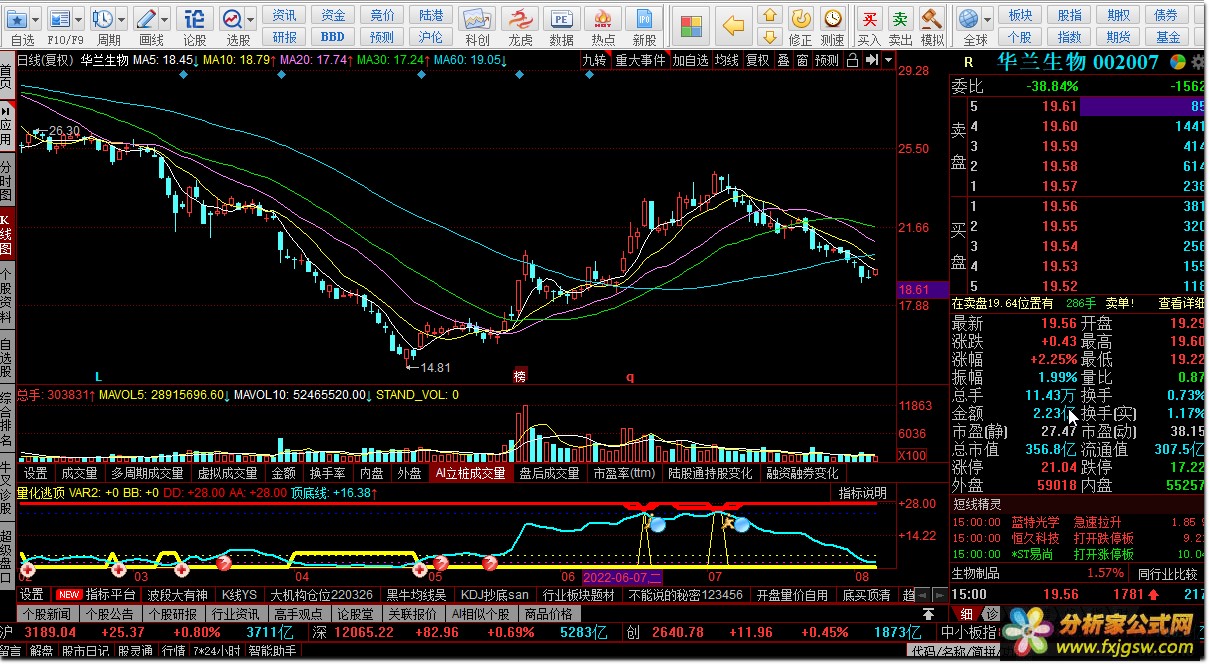
Task: Switch to the 融资融券变化 tab
Action: click(x=802, y=474)
